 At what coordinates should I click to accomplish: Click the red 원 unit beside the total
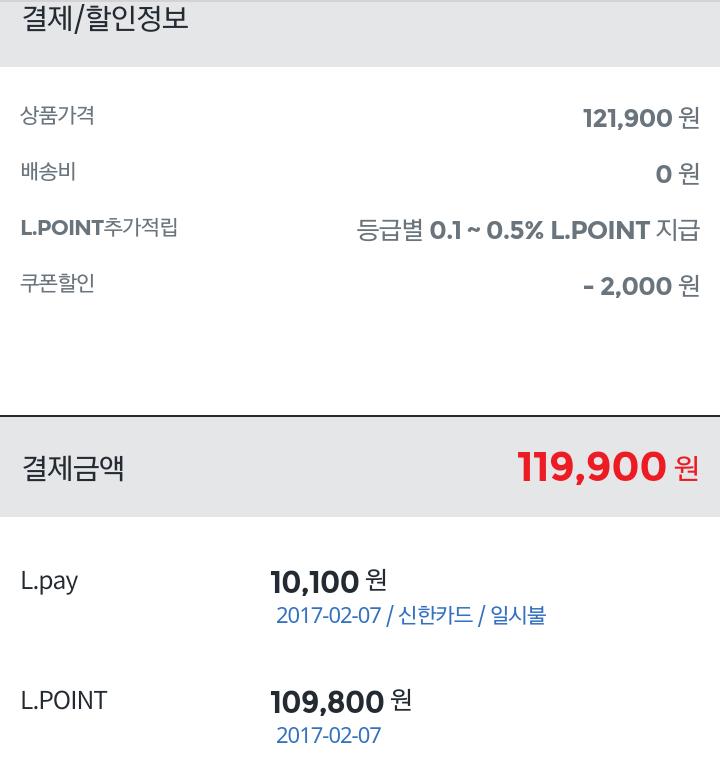pyautogui.click(x=687, y=468)
